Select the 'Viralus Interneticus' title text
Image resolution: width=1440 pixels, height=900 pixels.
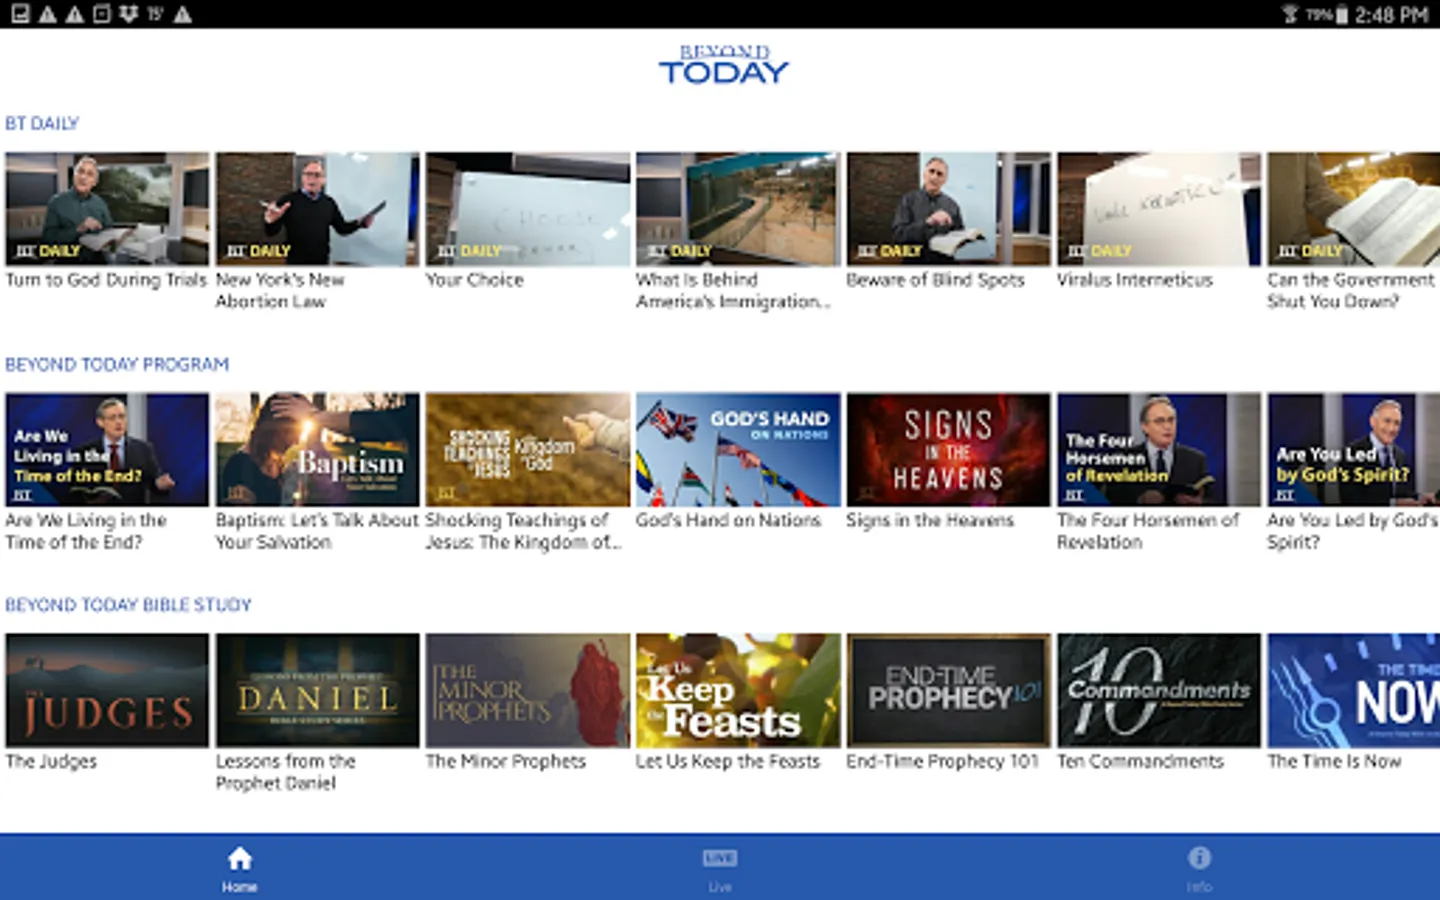[x=1135, y=280]
